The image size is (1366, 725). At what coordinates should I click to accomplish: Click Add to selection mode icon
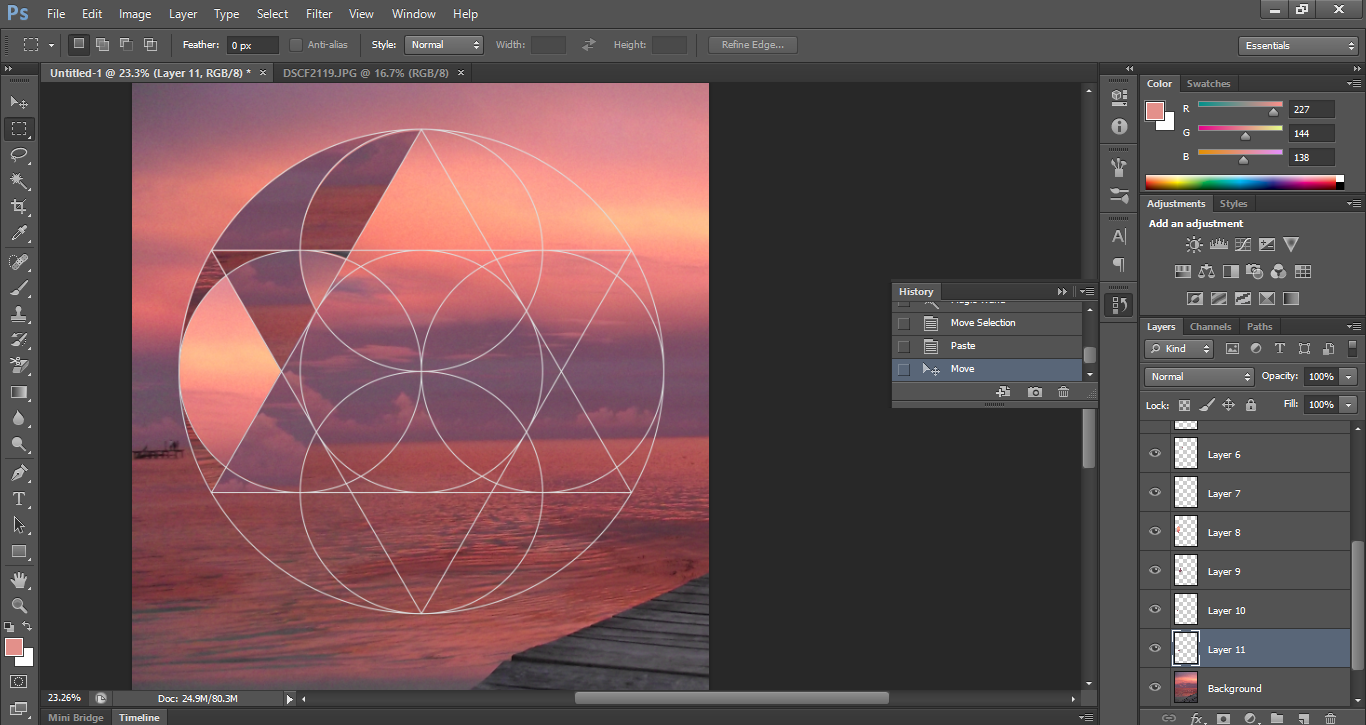point(102,45)
